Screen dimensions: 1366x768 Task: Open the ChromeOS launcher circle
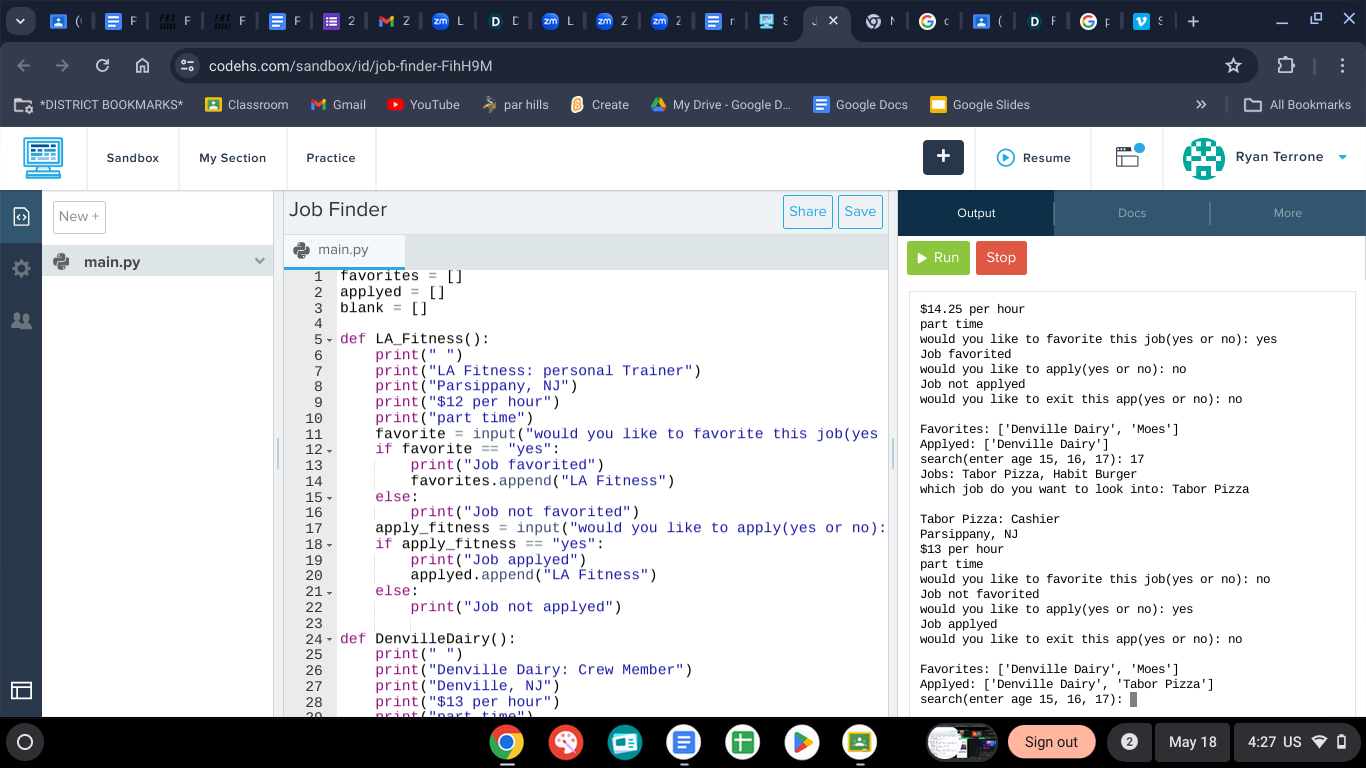[26, 742]
